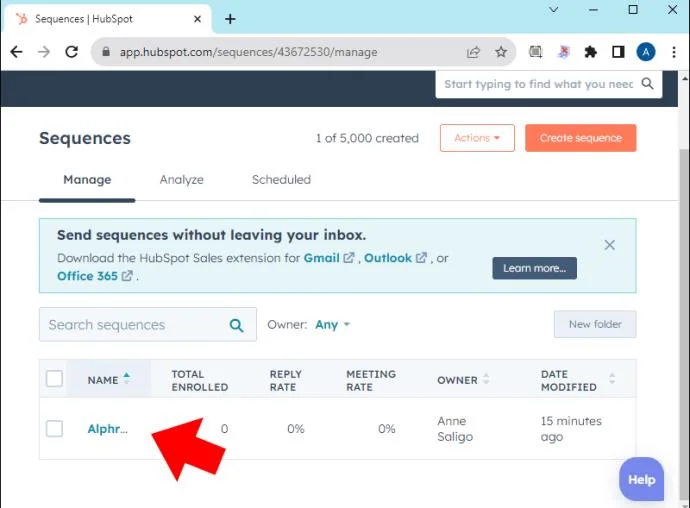Viewport: 690px width, 508px height.
Task: Click Create sequence button
Action: point(580,138)
